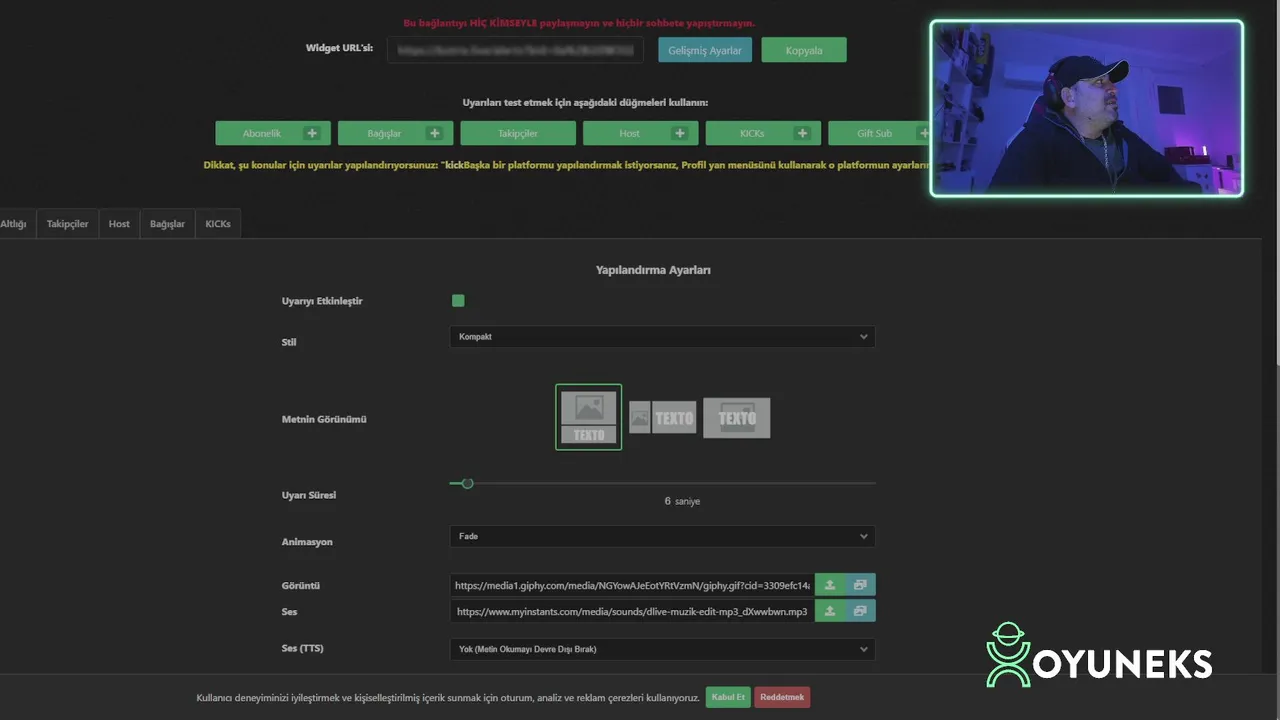Image resolution: width=1280 pixels, height=720 pixels.
Task: Upload a file for the Görüntü field
Action: pyautogui.click(x=830, y=585)
